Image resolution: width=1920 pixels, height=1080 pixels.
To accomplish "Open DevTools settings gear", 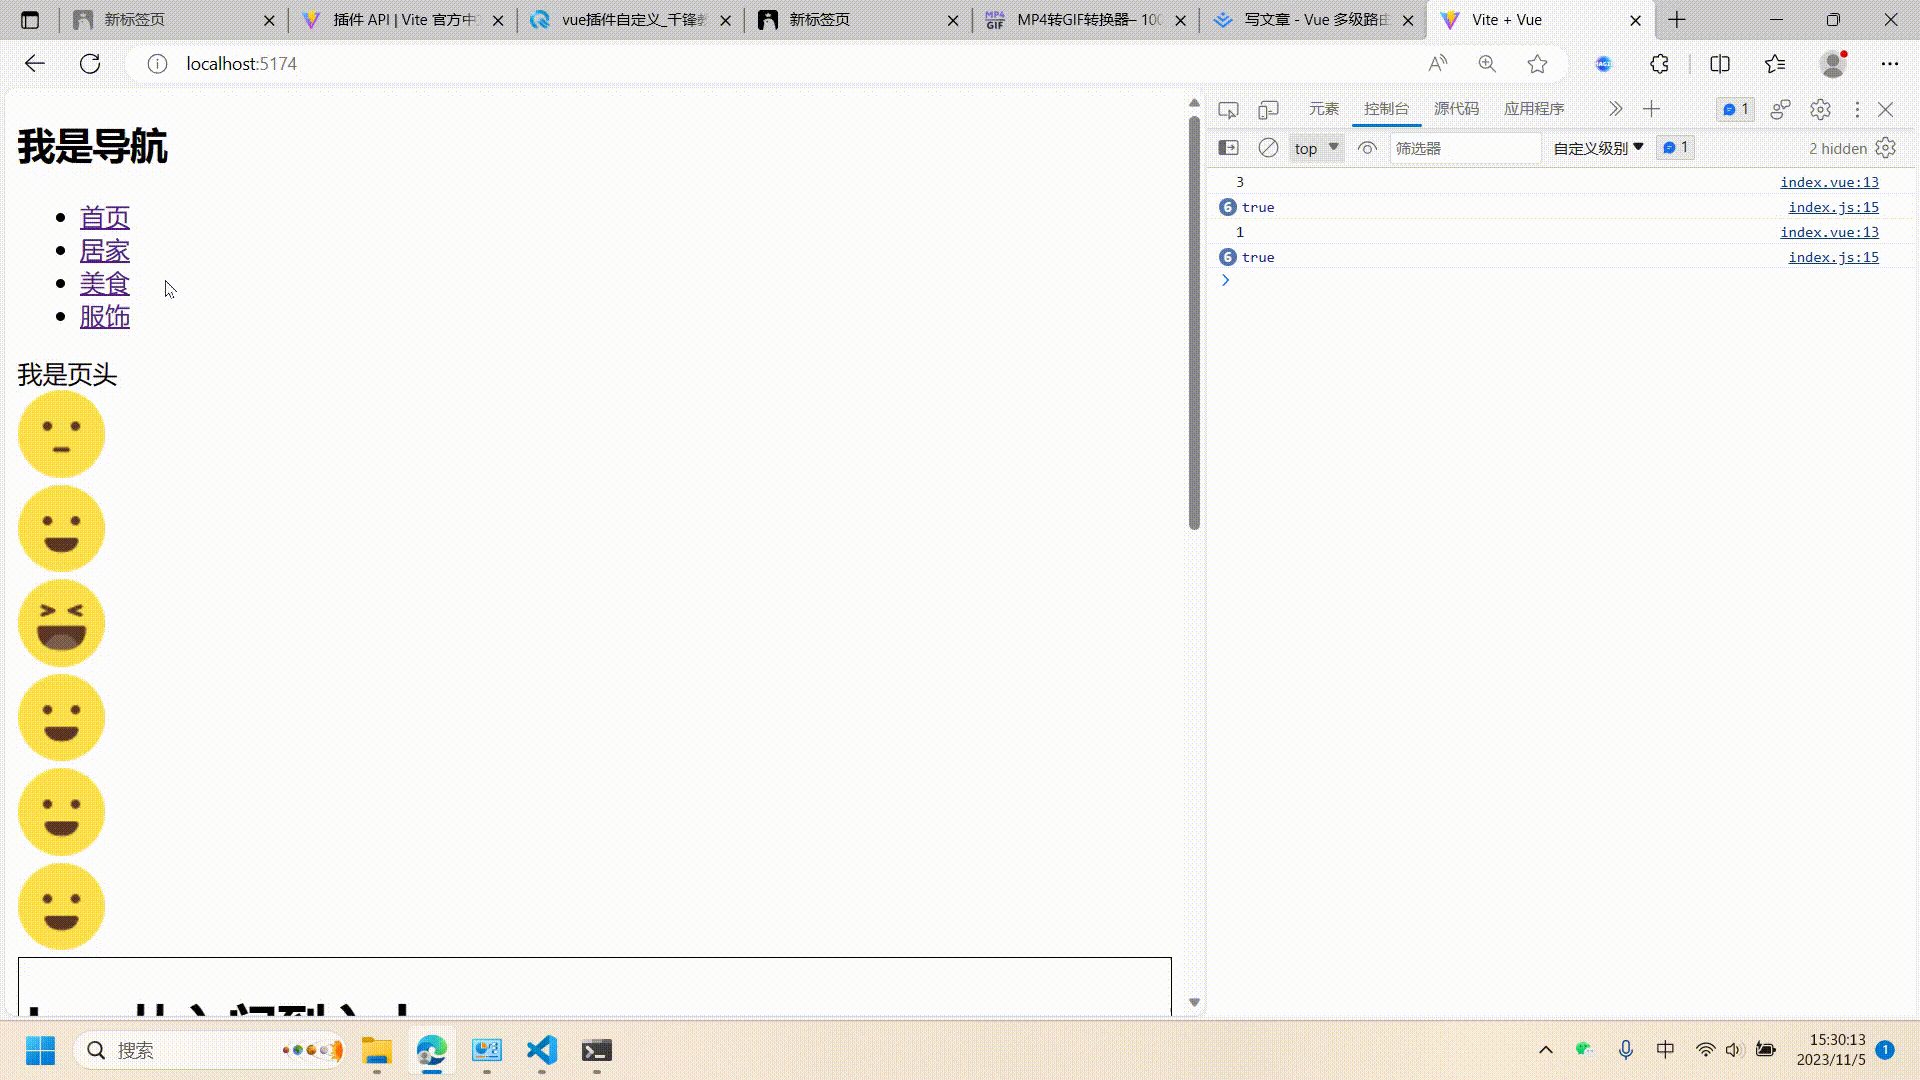I will pyautogui.click(x=1820, y=109).
